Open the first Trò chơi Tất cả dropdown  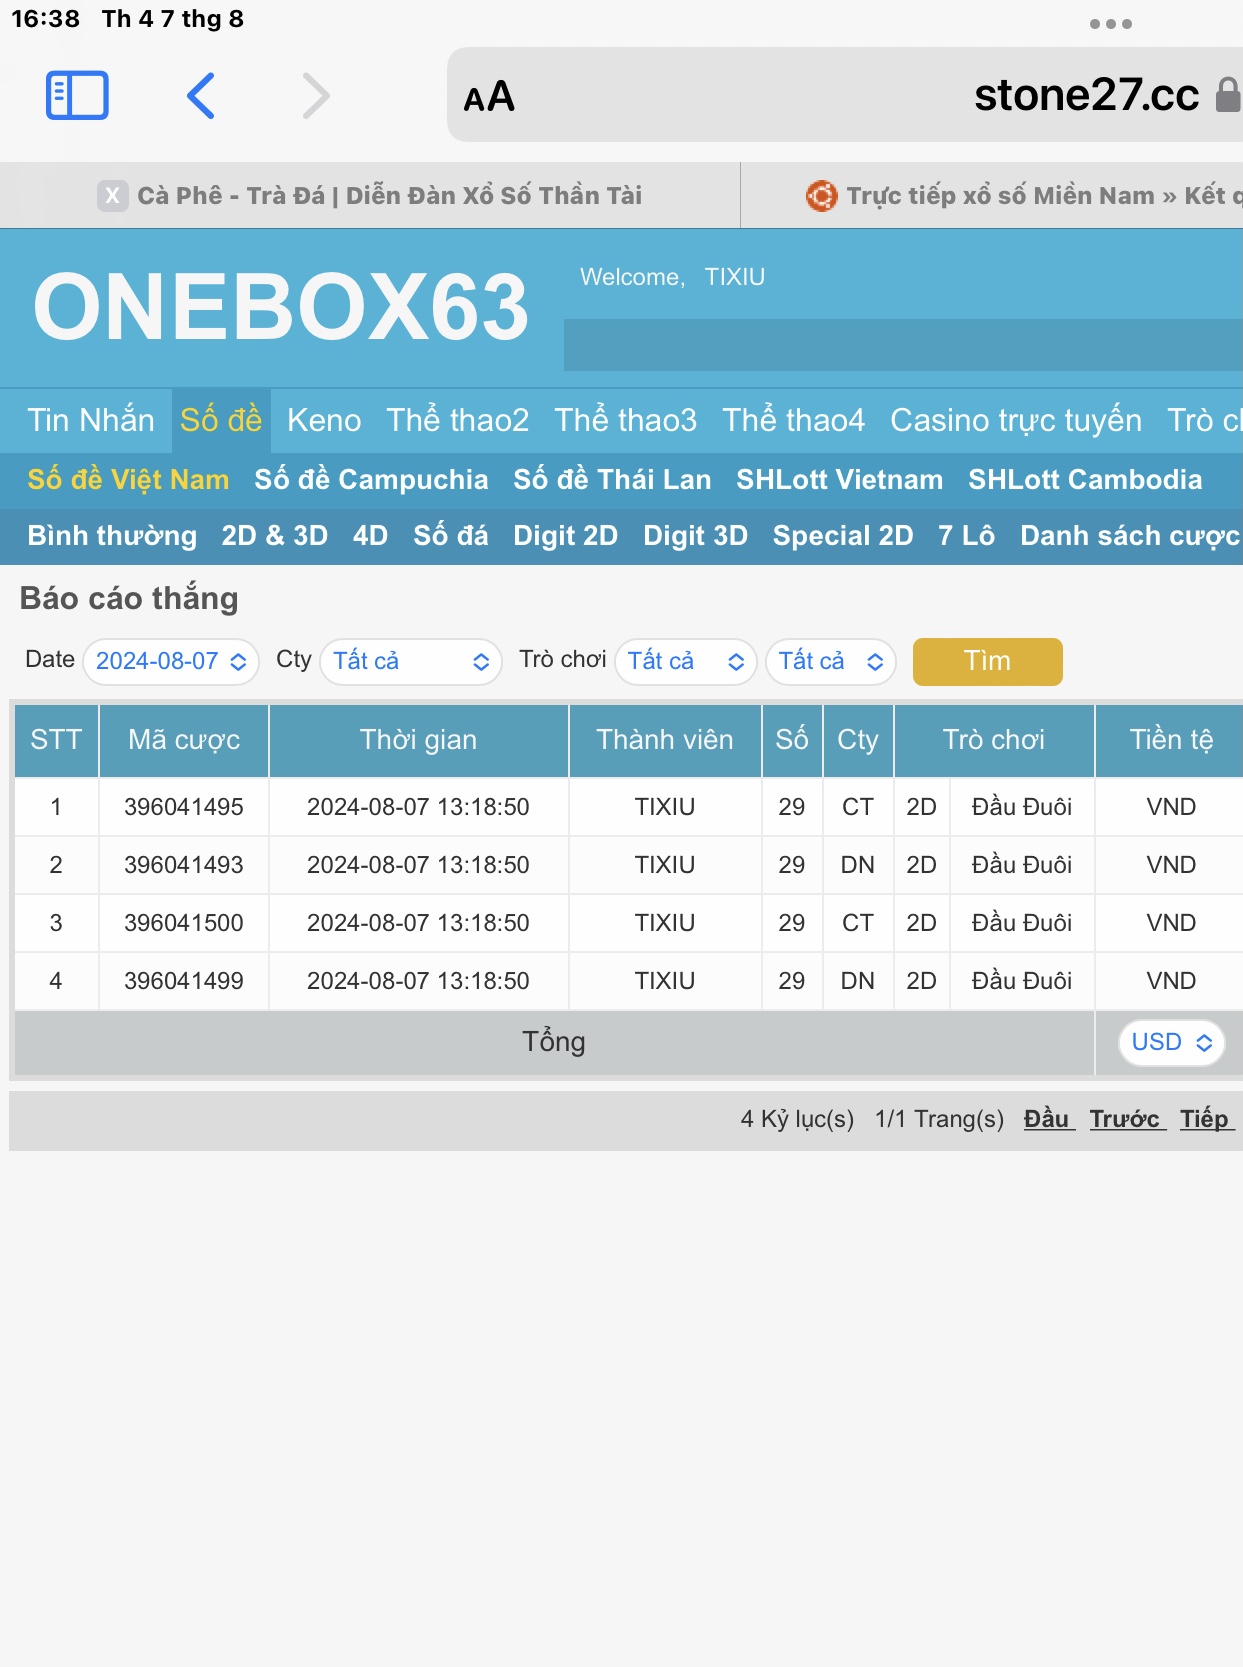pos(685,662)
